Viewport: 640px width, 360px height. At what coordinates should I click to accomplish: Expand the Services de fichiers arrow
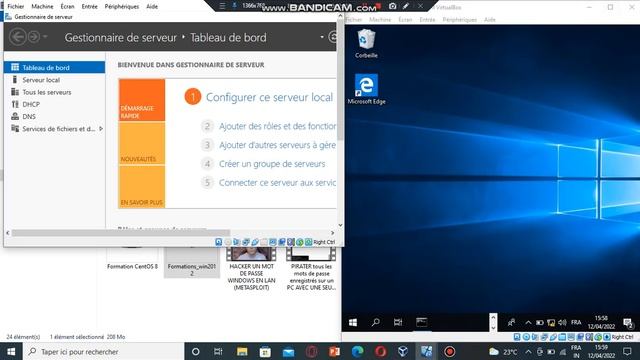(101, 129)
